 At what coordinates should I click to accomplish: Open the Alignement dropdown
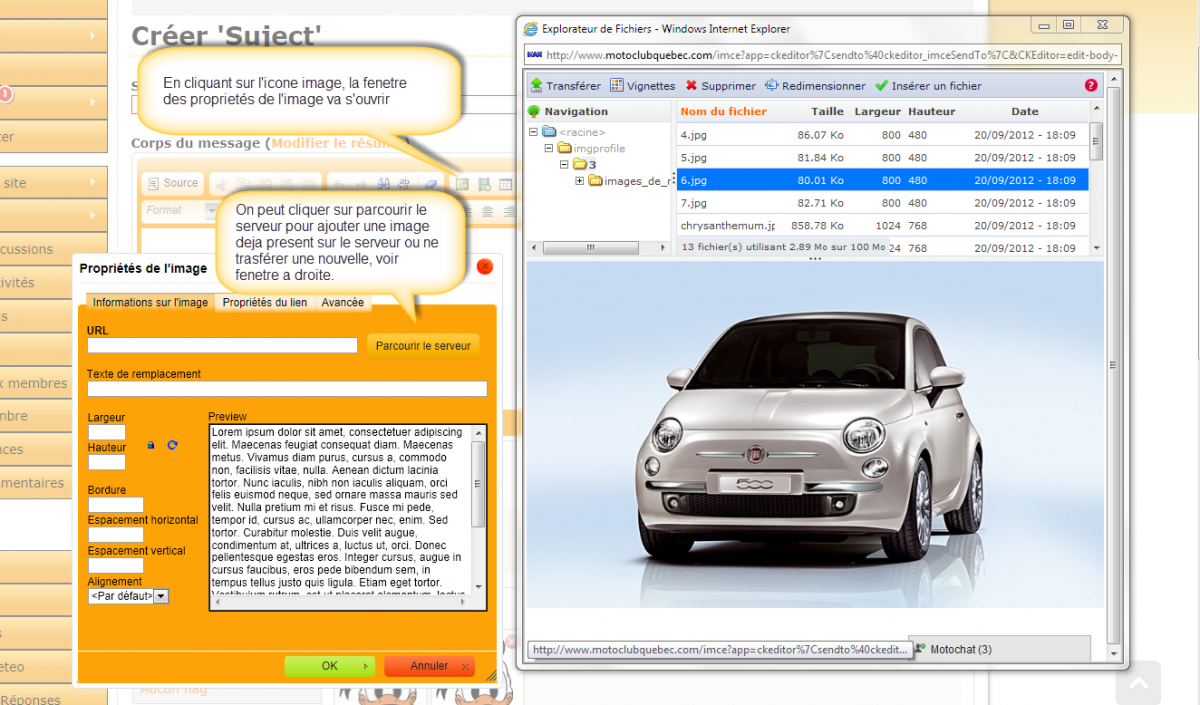[x=129, y=596]
